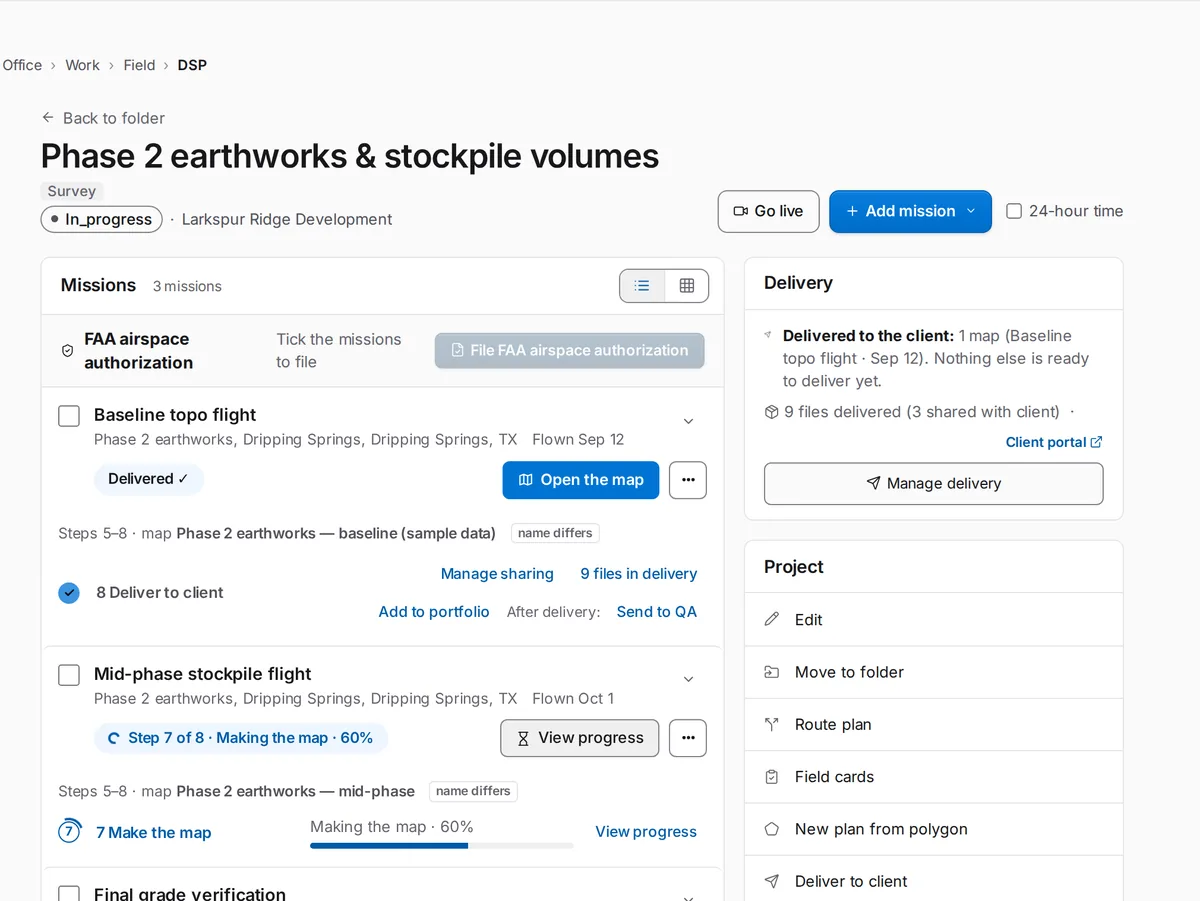Select the DSP breadcrumb
This screenshot has width=1200, height=901.
point(192,65)
